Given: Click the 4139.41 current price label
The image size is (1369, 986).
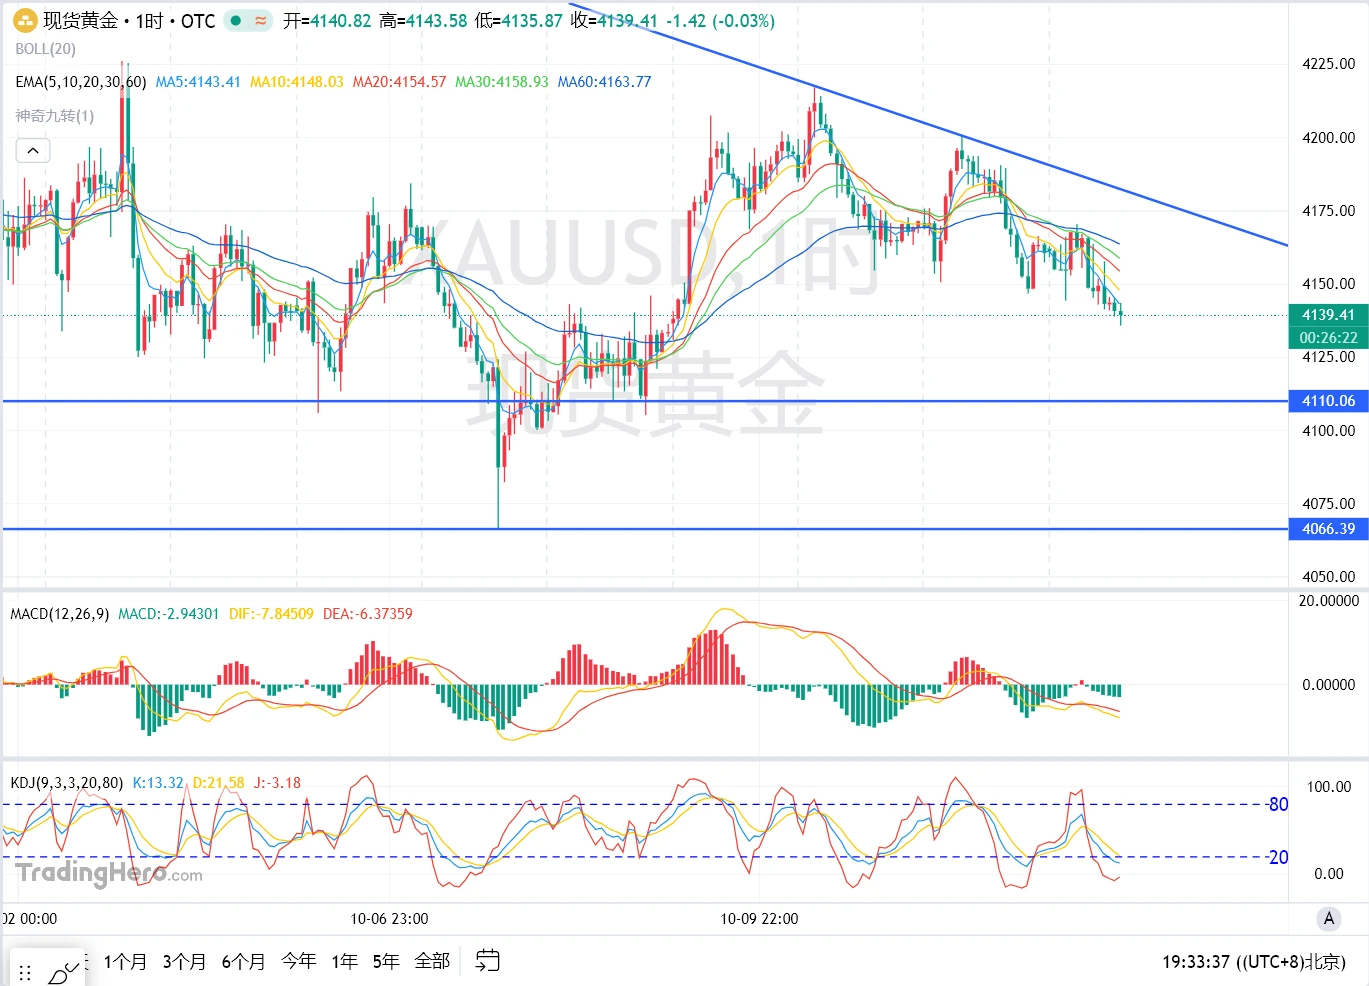Looking at the screenshot, I should pos(1328,315).
